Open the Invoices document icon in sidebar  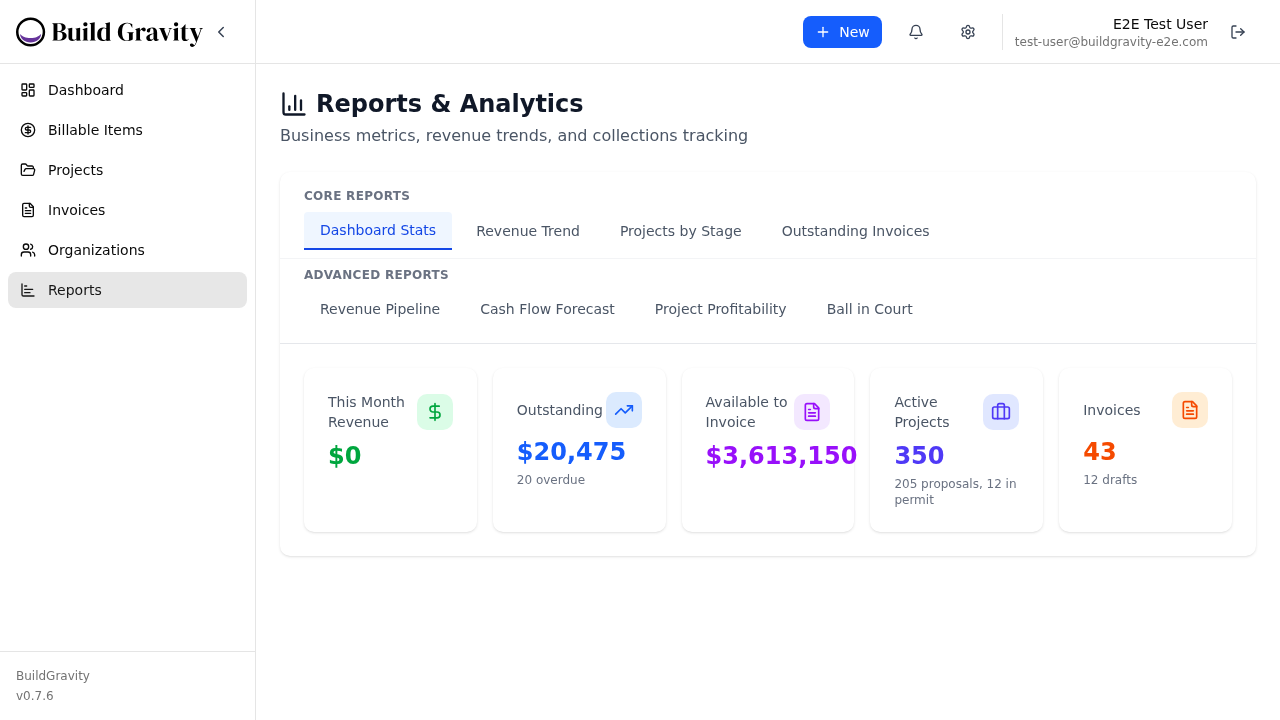point(28,210)
